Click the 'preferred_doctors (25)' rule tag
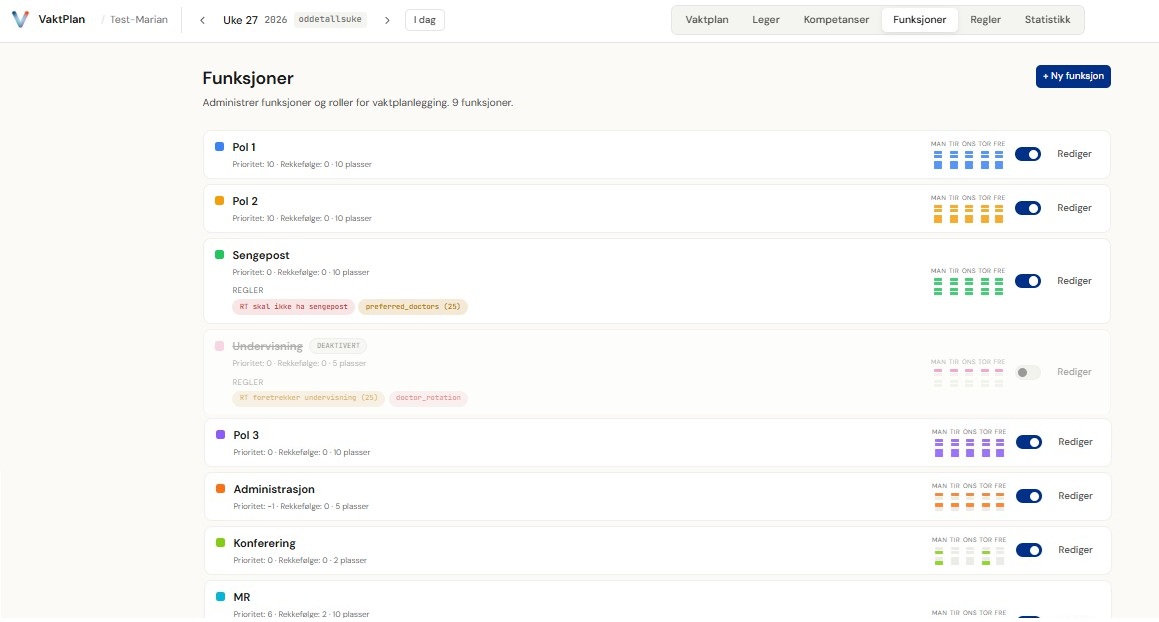Viewport: 1159px width, 622px height. pyautogui.click(x=412, y=306)
